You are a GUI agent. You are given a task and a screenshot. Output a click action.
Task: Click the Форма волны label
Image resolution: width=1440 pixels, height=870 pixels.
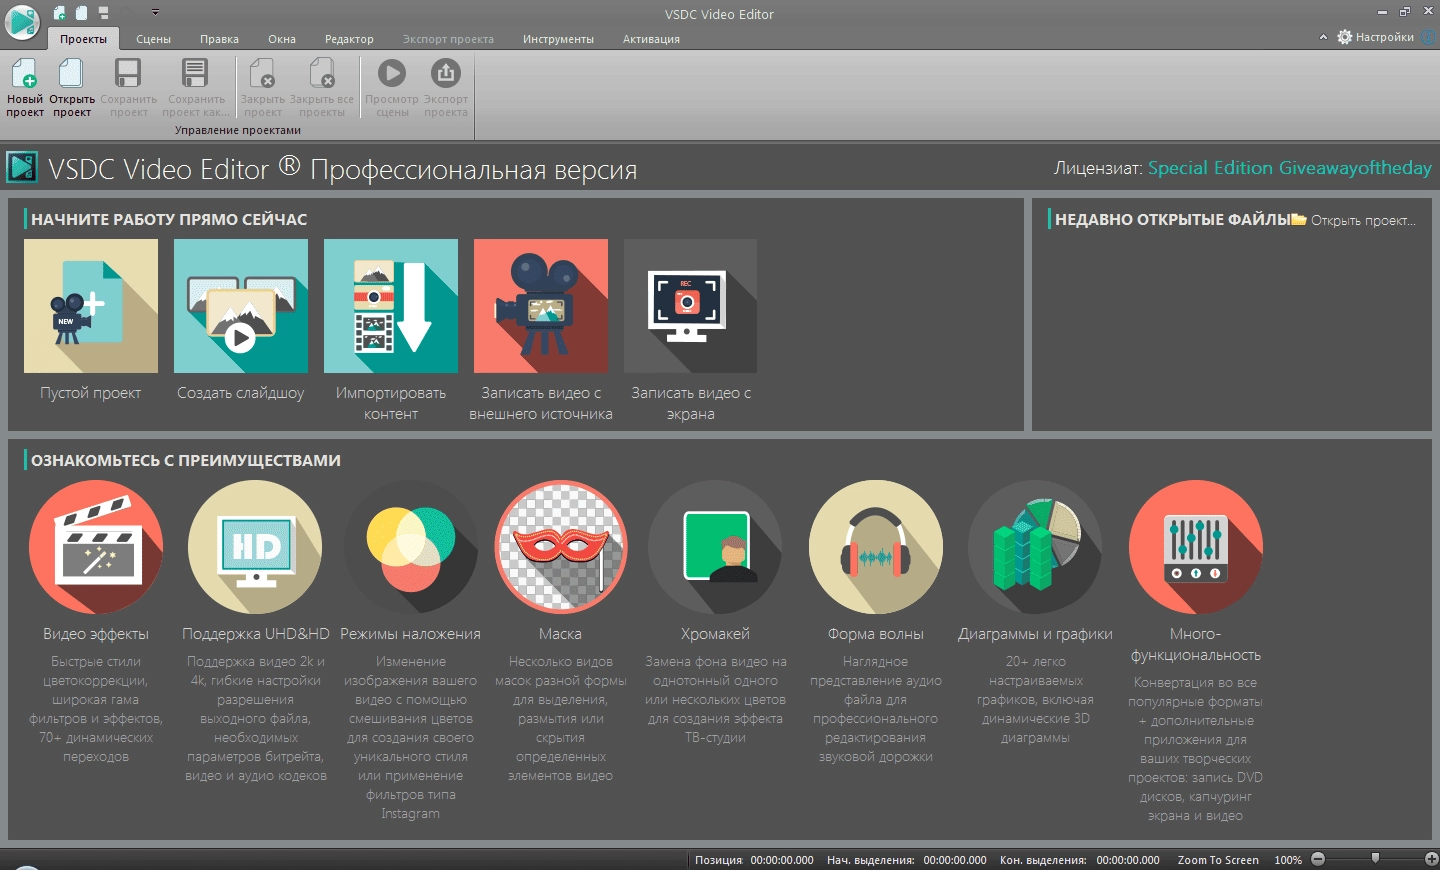click(x=876, y=634)
